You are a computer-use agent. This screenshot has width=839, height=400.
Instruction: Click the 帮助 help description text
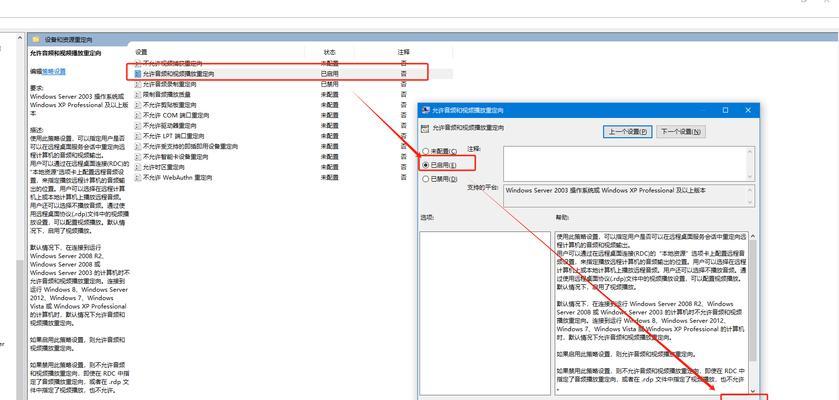coord(651,311)
